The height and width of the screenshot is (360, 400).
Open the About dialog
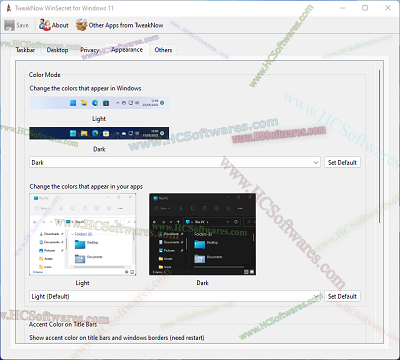54,25
